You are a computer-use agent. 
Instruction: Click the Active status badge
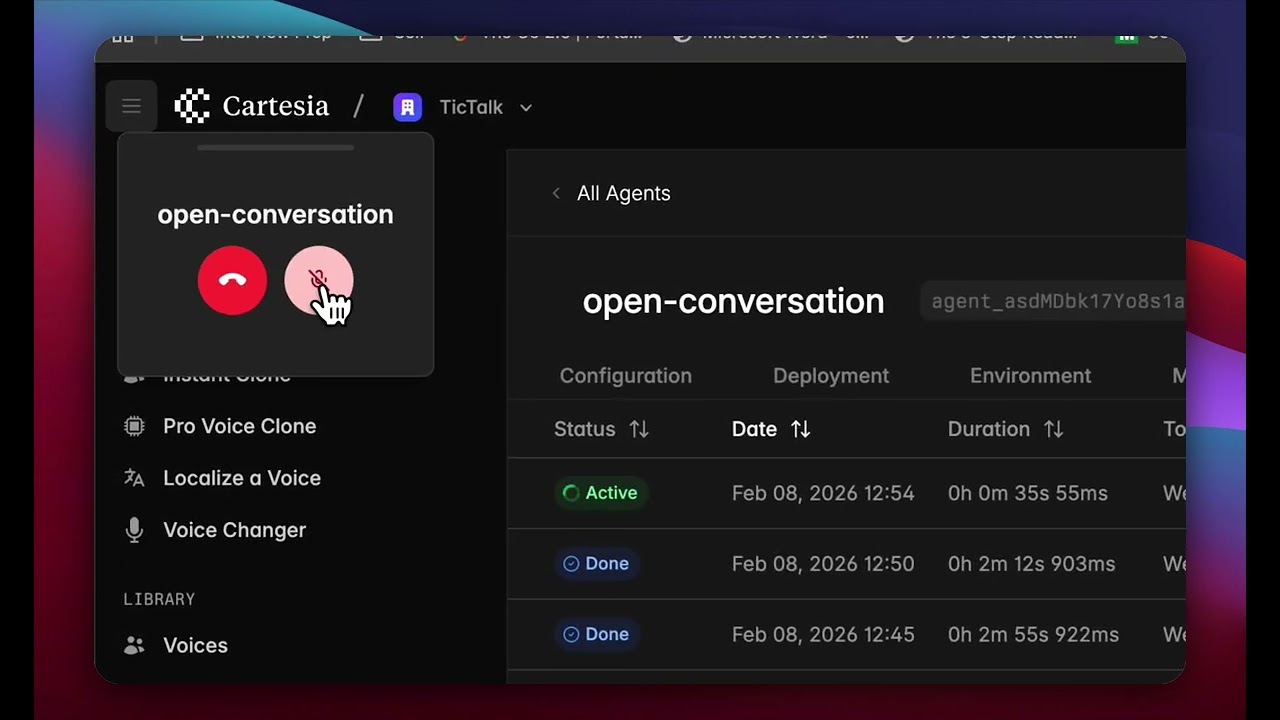click(600, 493)
